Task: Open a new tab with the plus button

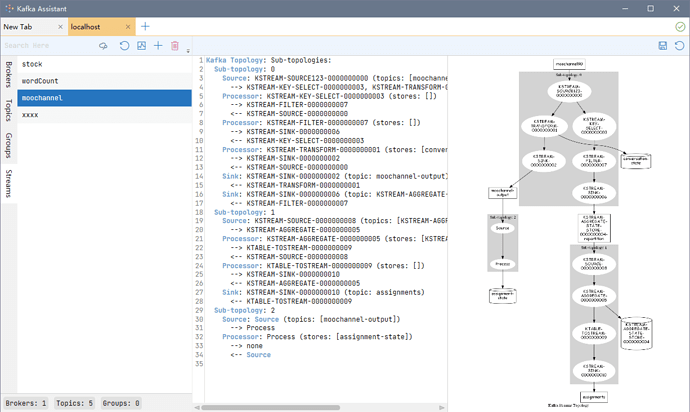Action: pos(145,26)
